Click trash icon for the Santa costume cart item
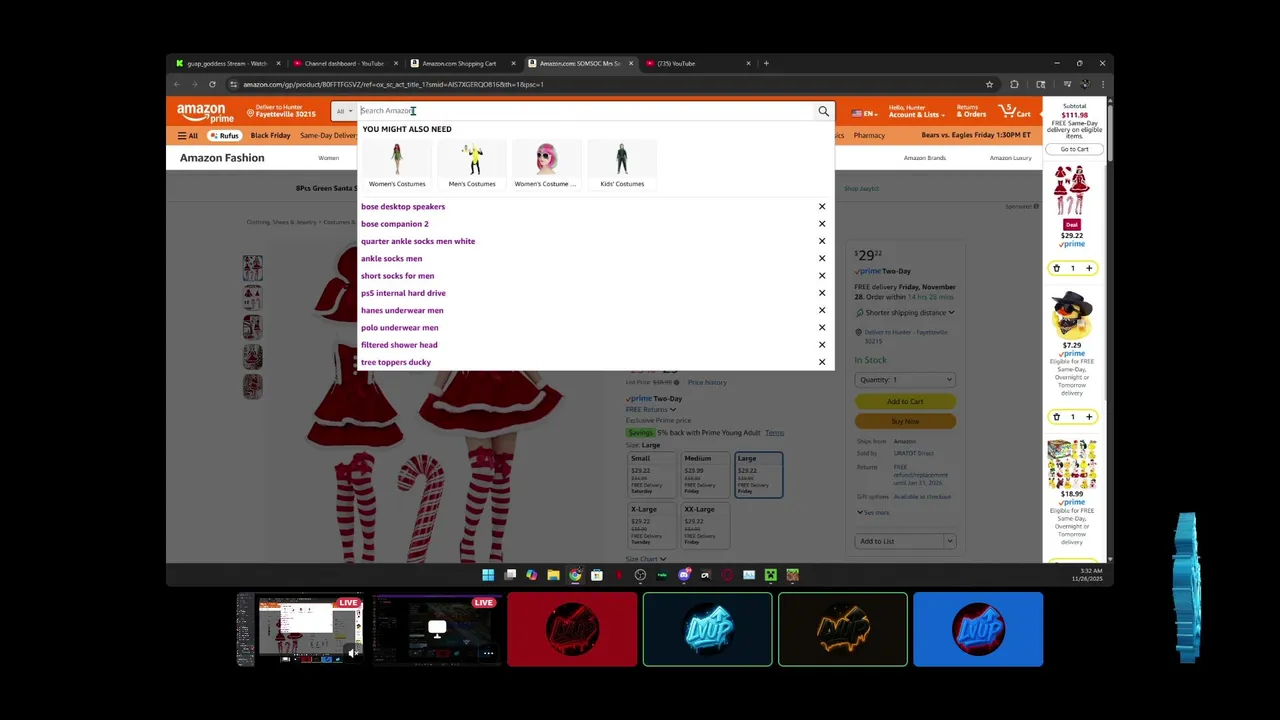The width and height of the screenshot is (1280, 720). coord(1056,268)
